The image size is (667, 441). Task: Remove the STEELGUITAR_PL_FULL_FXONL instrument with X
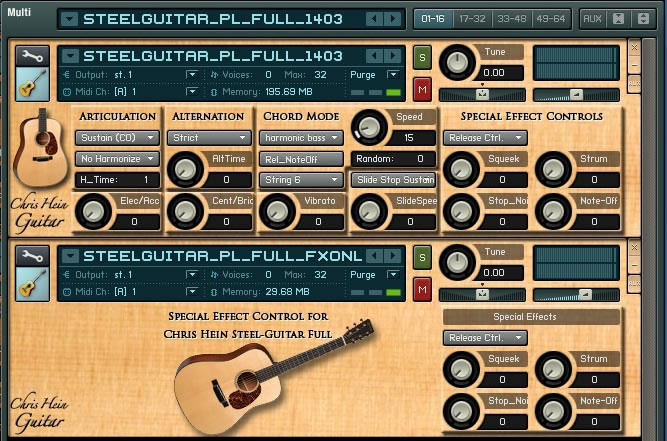[x=634, y=247]
